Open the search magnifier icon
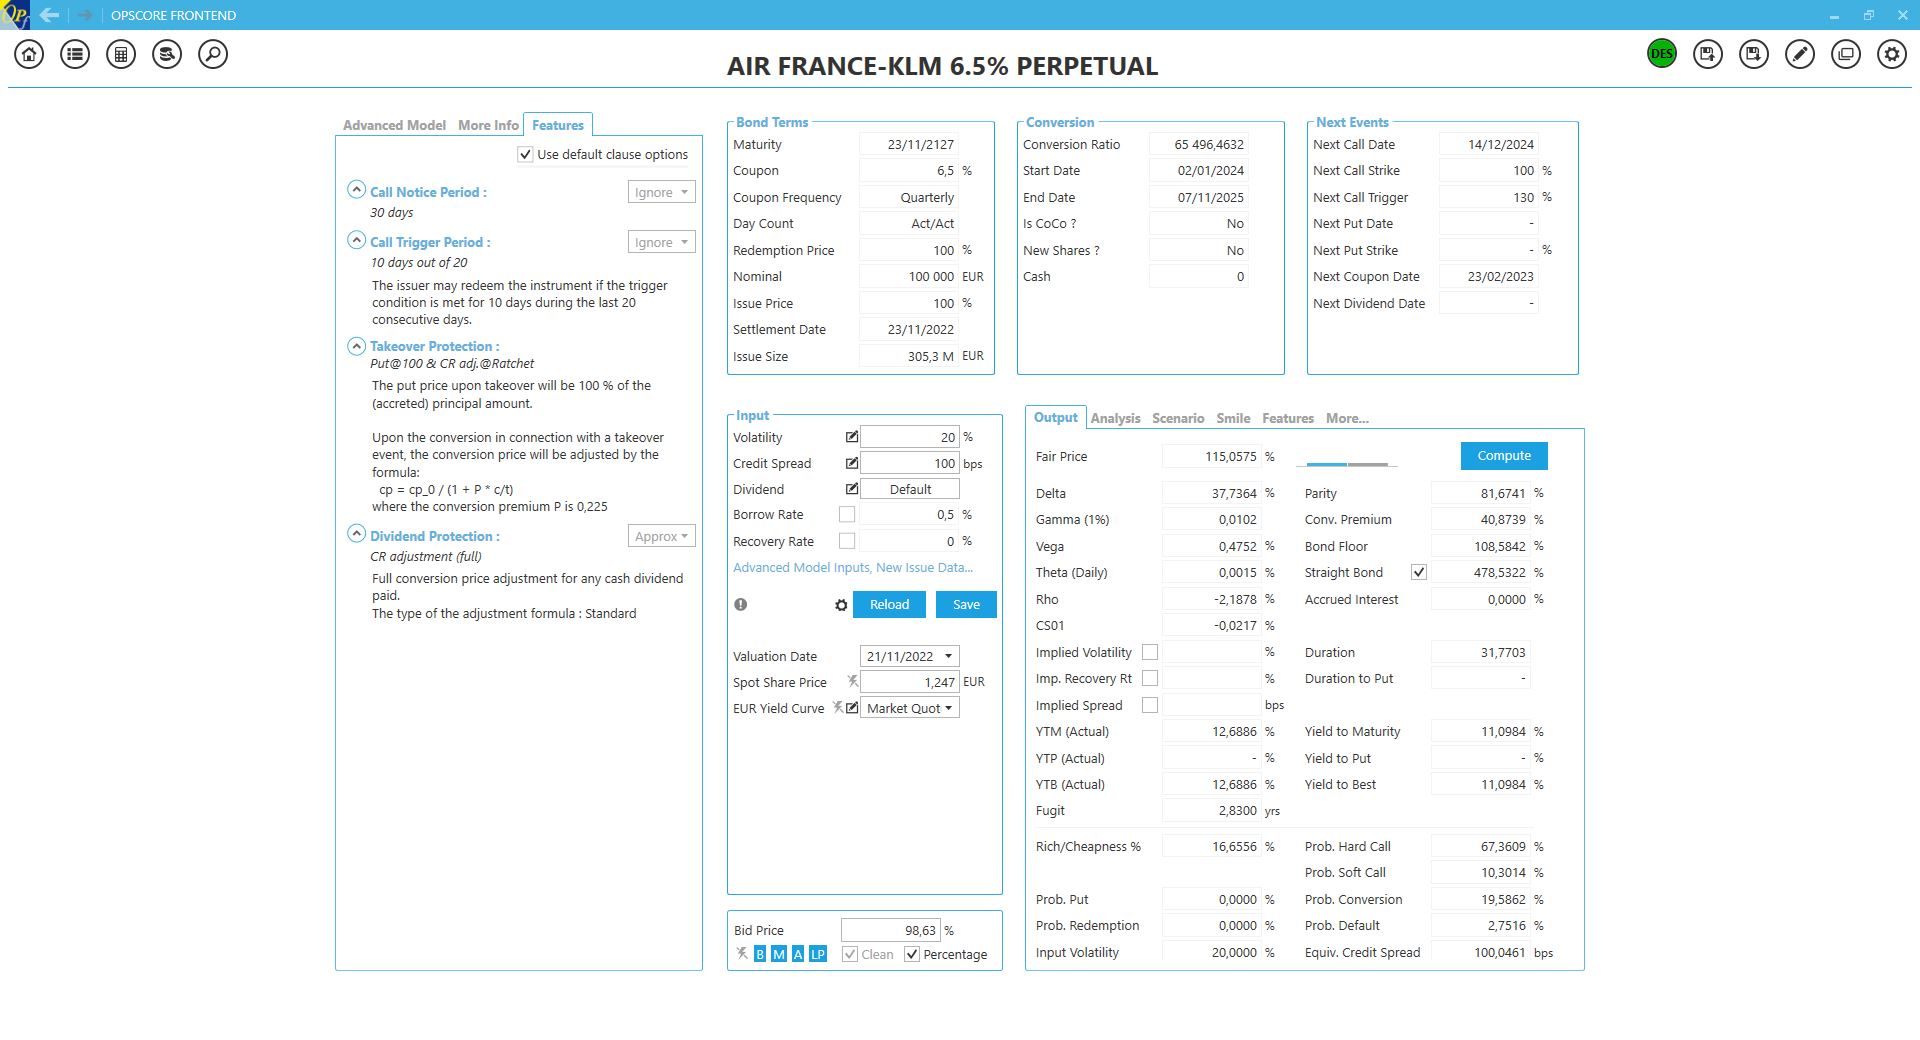 click(213, 54)
